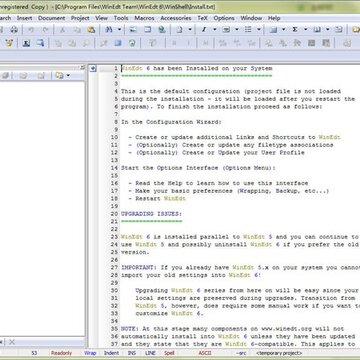This screenshot has height=360, width=360.
Task: Click the tree icon in left panel toolbar
Action: click(59, 76)
